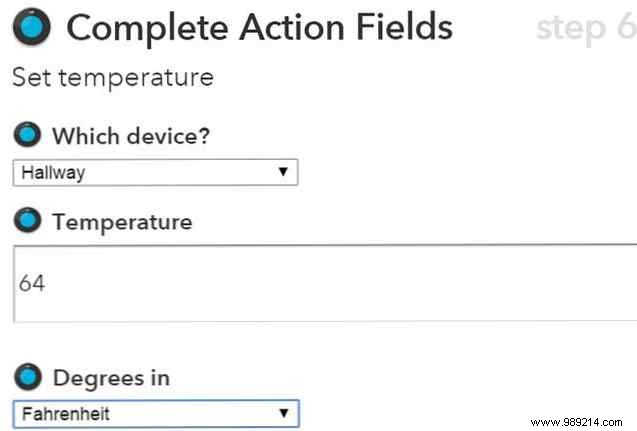Click the blue circle icon beside Degrees in
Image resolution: width=637 pixels, height=431 pixels.
(29, 376)
